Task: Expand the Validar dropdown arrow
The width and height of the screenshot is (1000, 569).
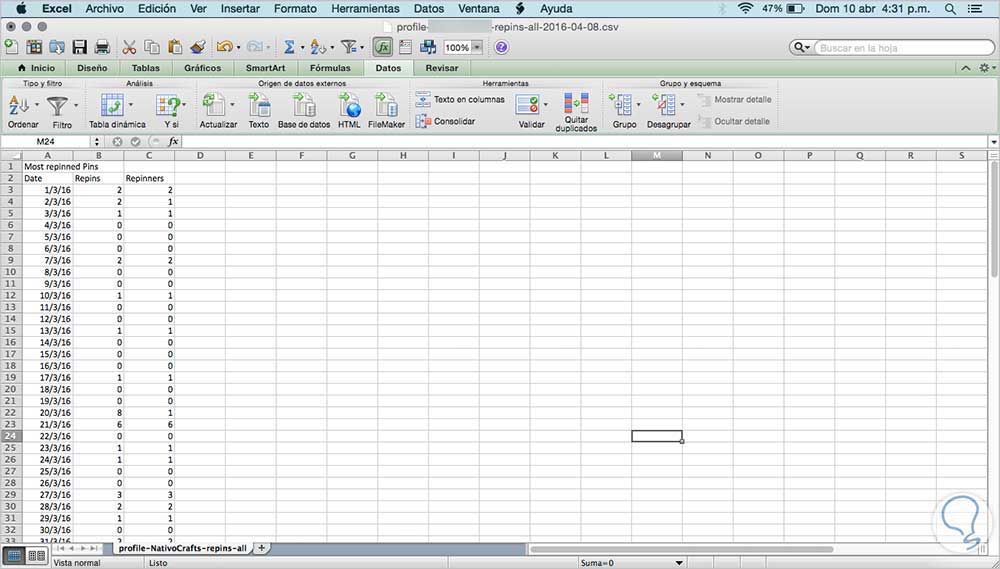Action: click(x=546, y=105)
